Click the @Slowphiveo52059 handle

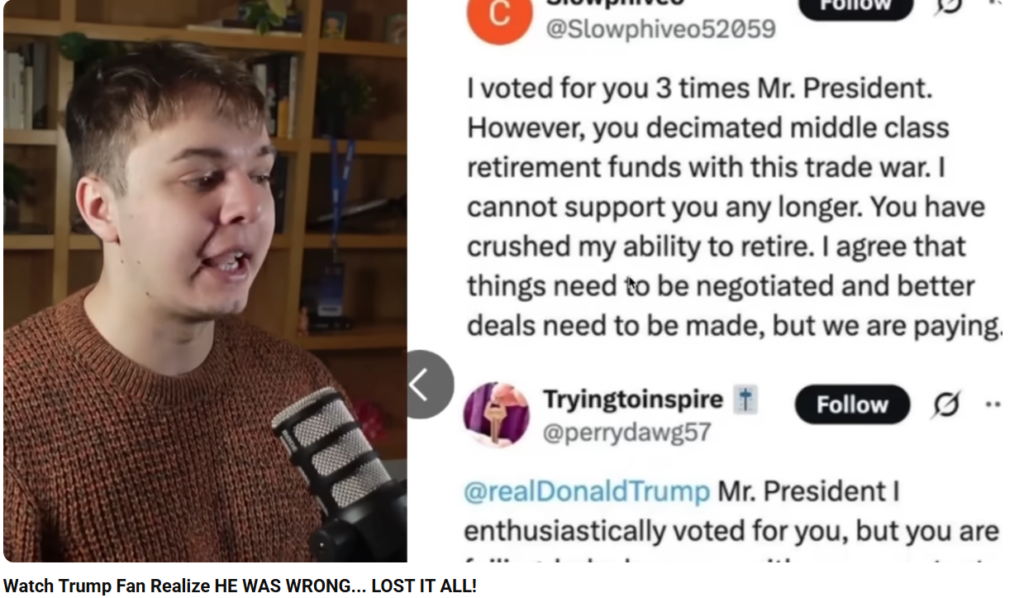pos(661,29)
